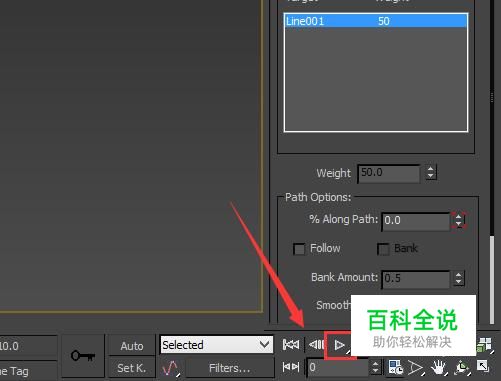Select Line001 in the target list

(x=376, y=21)
